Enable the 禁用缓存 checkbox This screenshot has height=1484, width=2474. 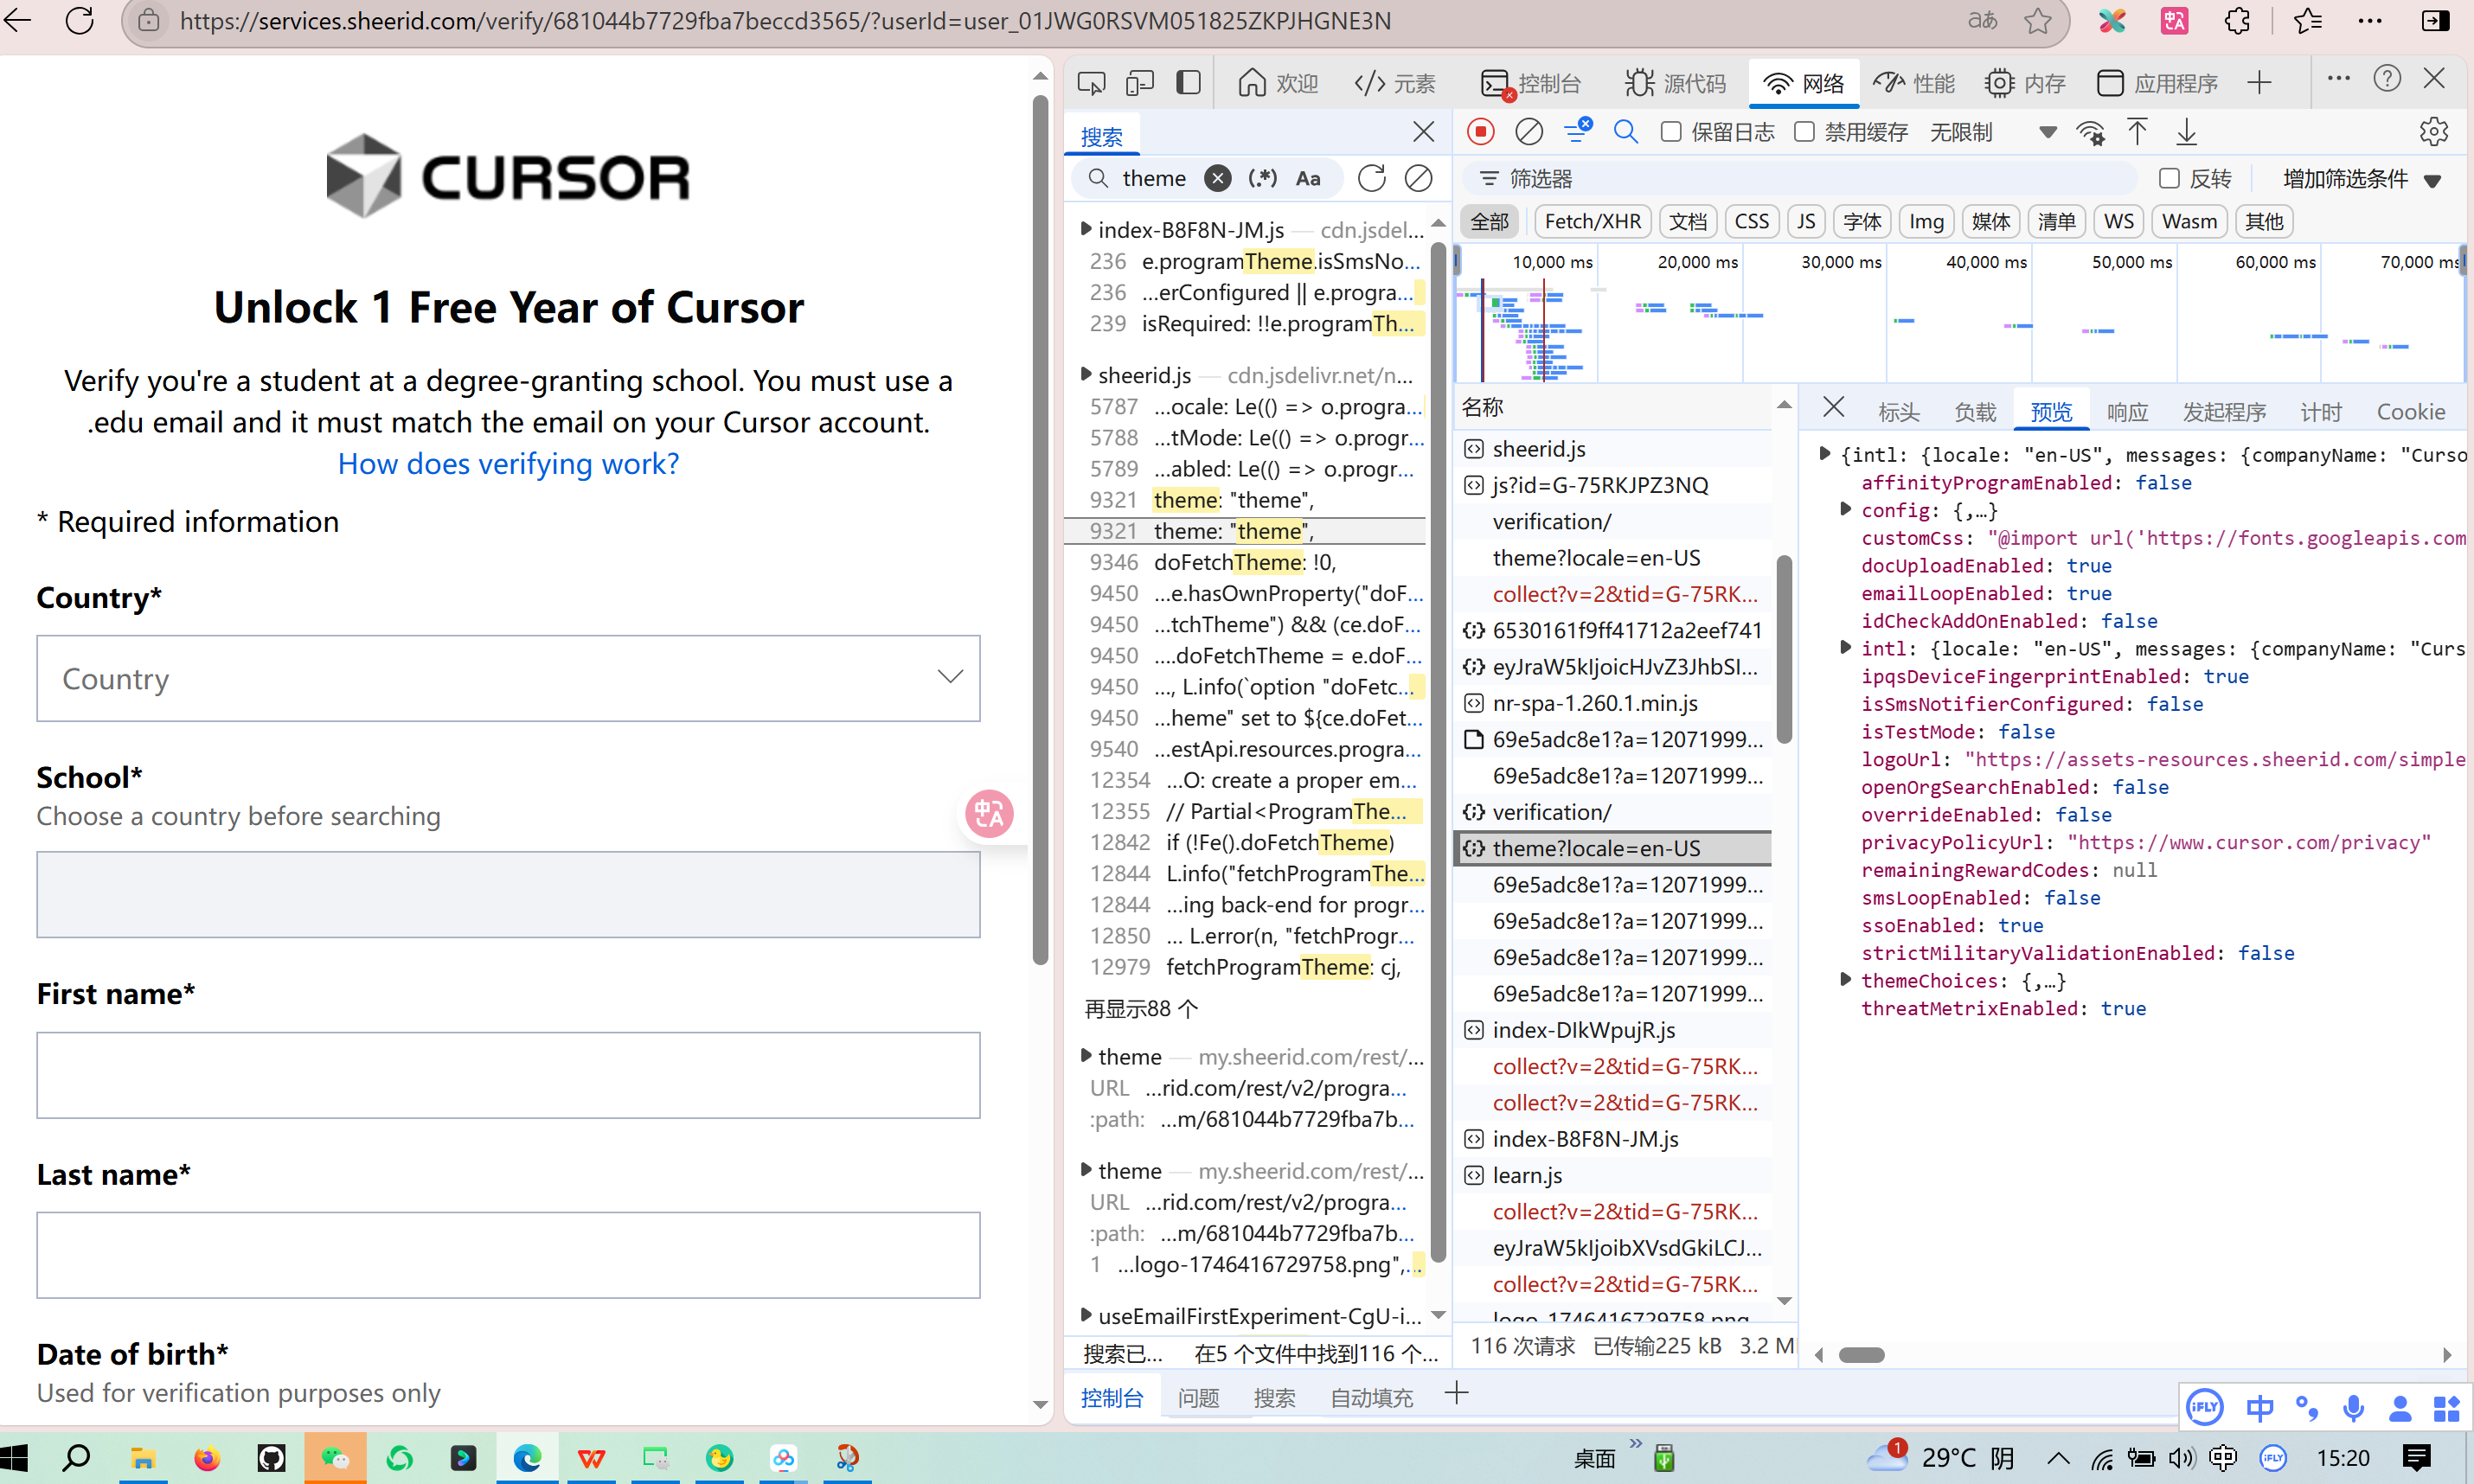click(x=1804, y=132)
